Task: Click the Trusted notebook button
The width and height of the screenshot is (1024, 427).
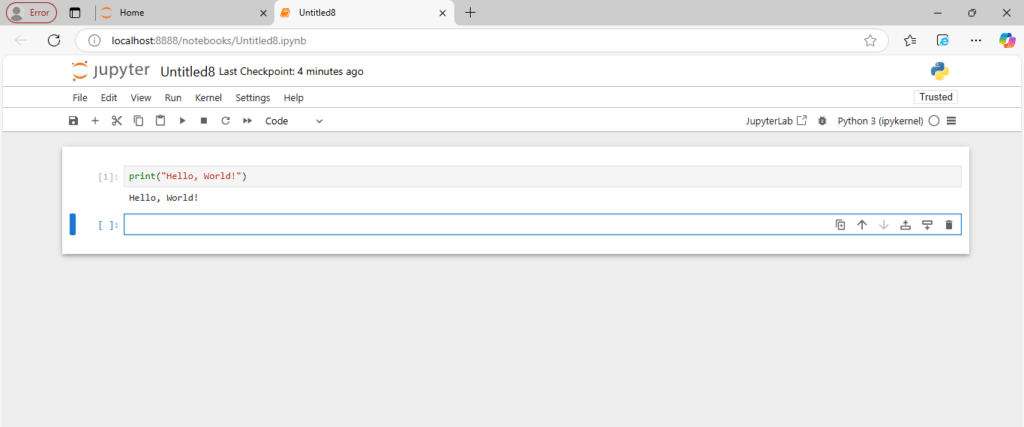Action: [936, 97]
